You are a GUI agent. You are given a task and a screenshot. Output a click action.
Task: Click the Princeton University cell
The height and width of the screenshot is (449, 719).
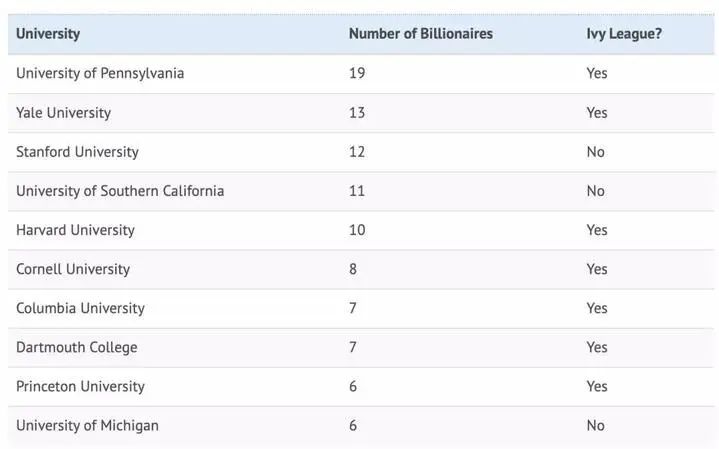(80, 386)
